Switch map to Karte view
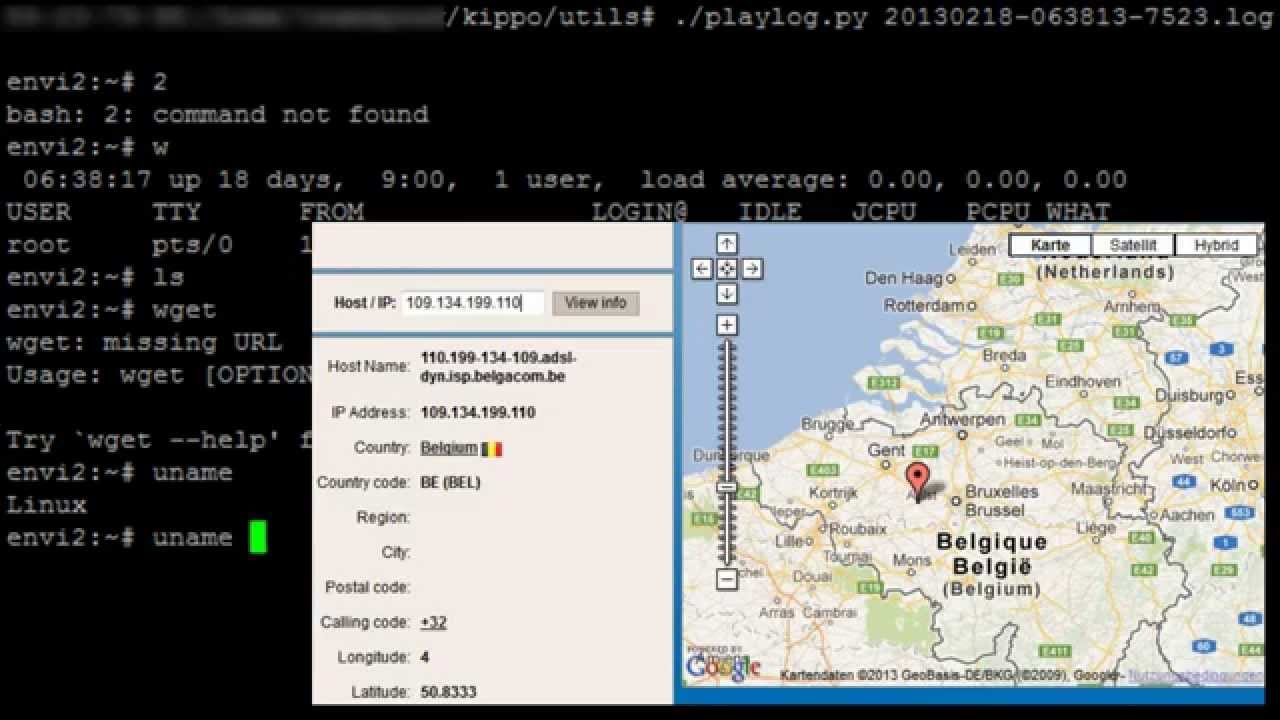 click(1050, 245)
